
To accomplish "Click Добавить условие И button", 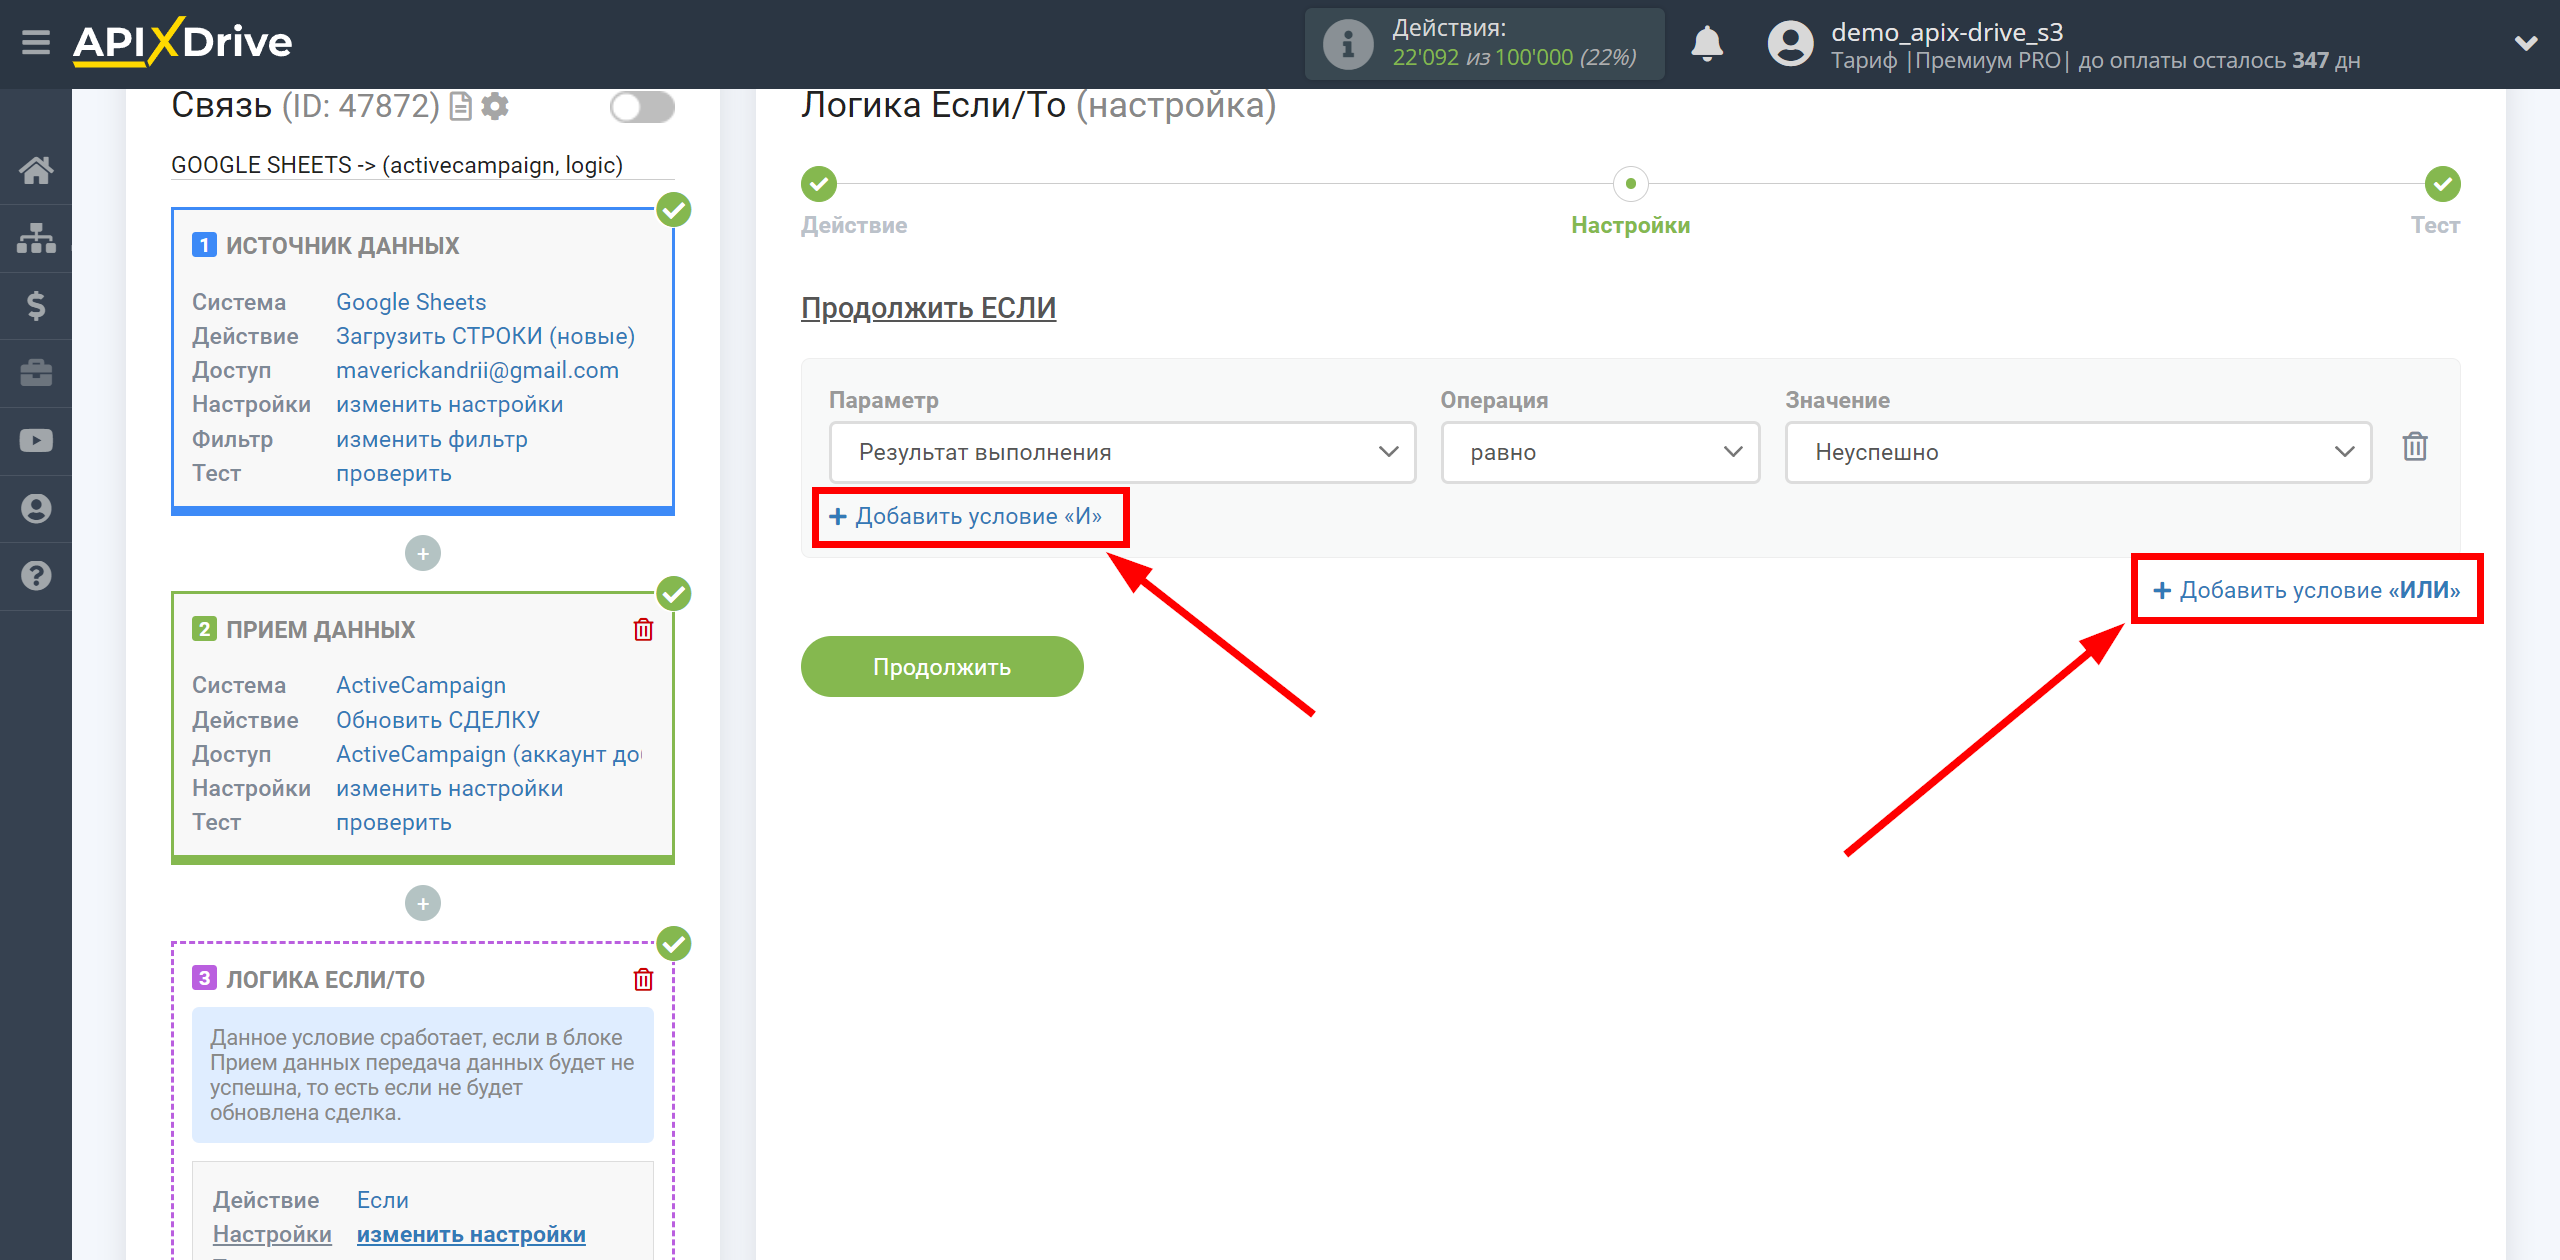I will point(967,516).
